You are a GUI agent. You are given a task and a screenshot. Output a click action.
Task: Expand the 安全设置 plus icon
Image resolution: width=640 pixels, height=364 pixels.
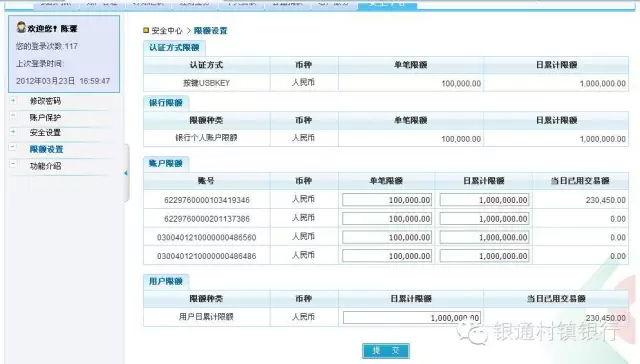13,131
